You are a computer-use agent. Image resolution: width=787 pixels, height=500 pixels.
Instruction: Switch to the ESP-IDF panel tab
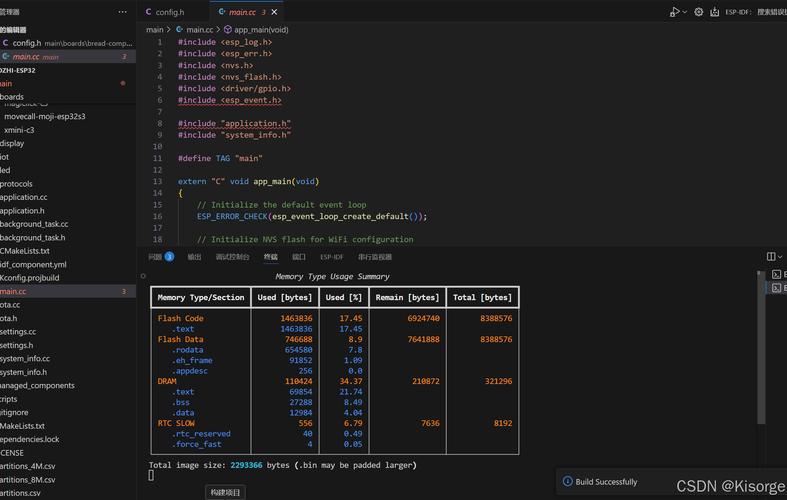click(332, 257)
